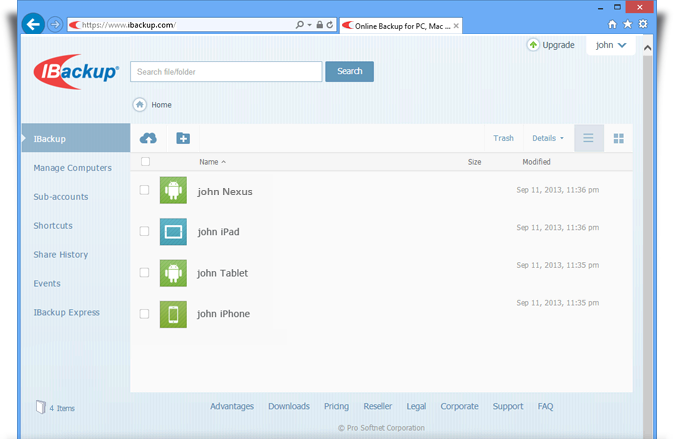The height and width of the screenshot is (439, 674).
Task: Click the Search button
Action: click(349, 71)
